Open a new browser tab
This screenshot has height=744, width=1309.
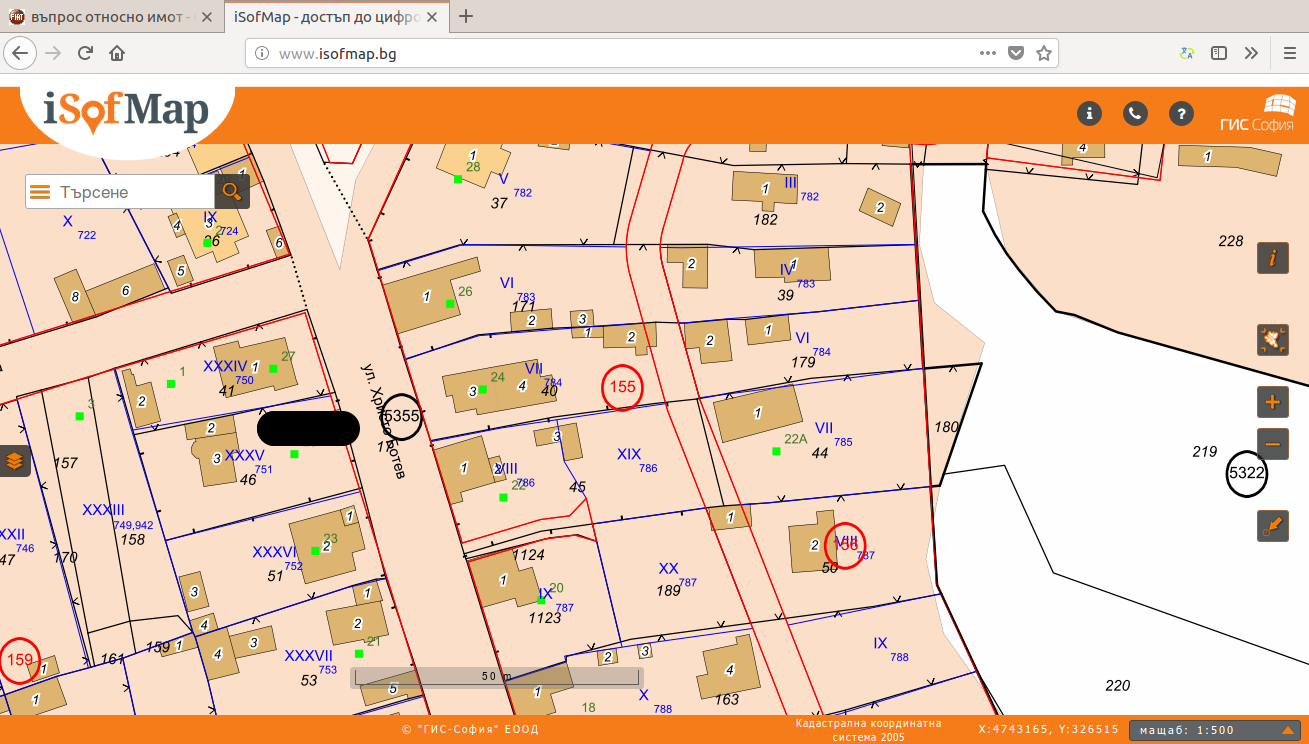click(466, 17)
